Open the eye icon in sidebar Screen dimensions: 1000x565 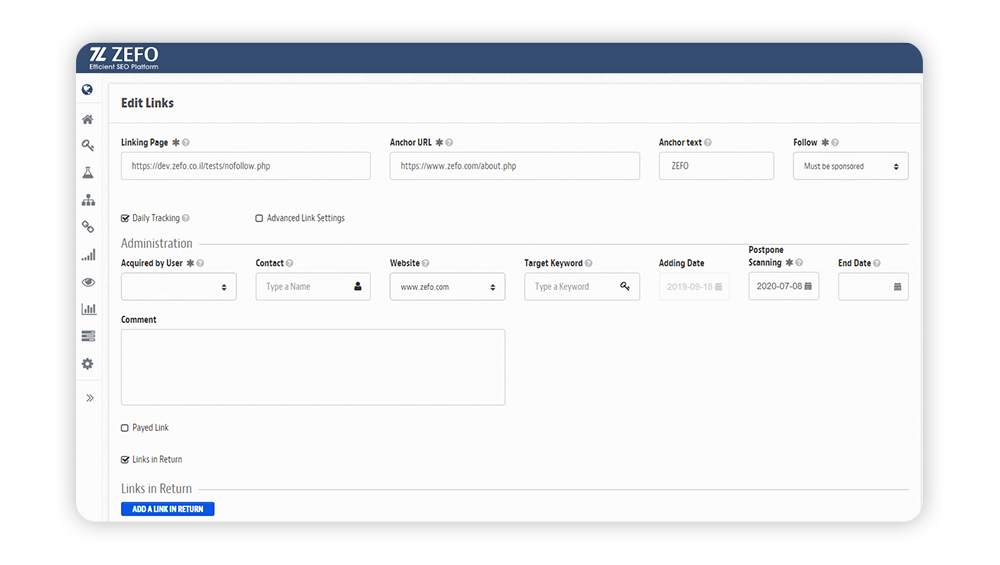[x=88, y=282]
